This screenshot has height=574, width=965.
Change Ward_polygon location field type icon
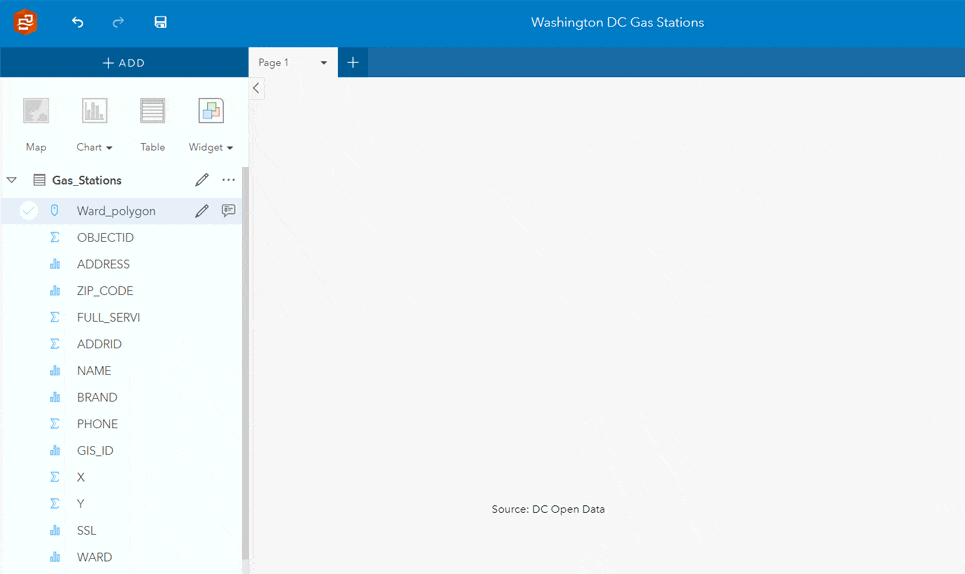[55, 210]
